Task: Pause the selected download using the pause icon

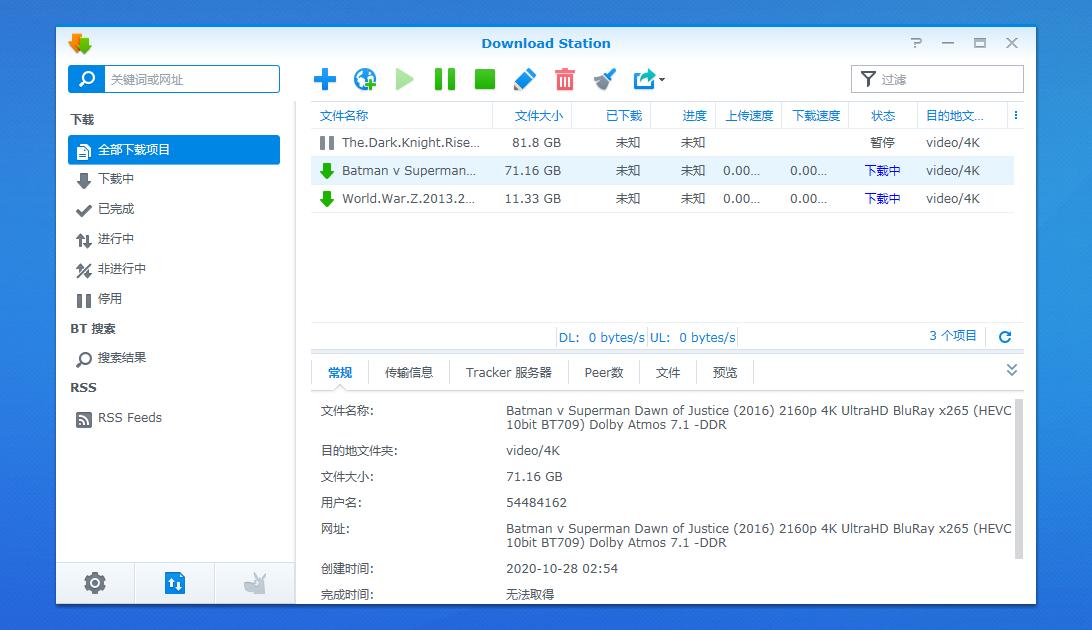Action: tap(444, 79)
